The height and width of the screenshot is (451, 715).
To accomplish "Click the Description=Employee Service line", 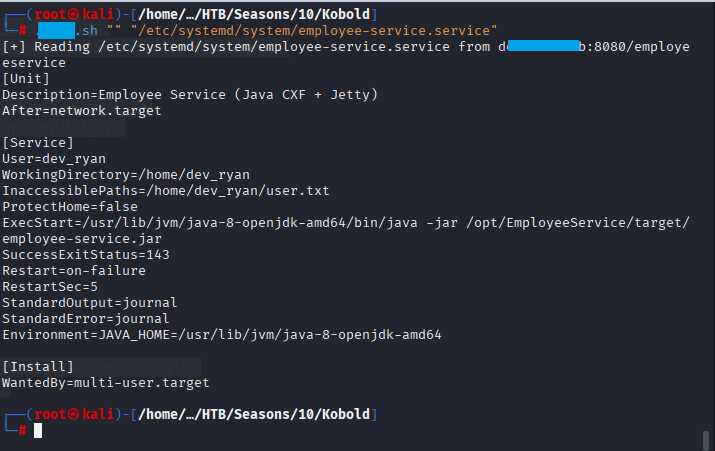I will [x=186, y=94].
